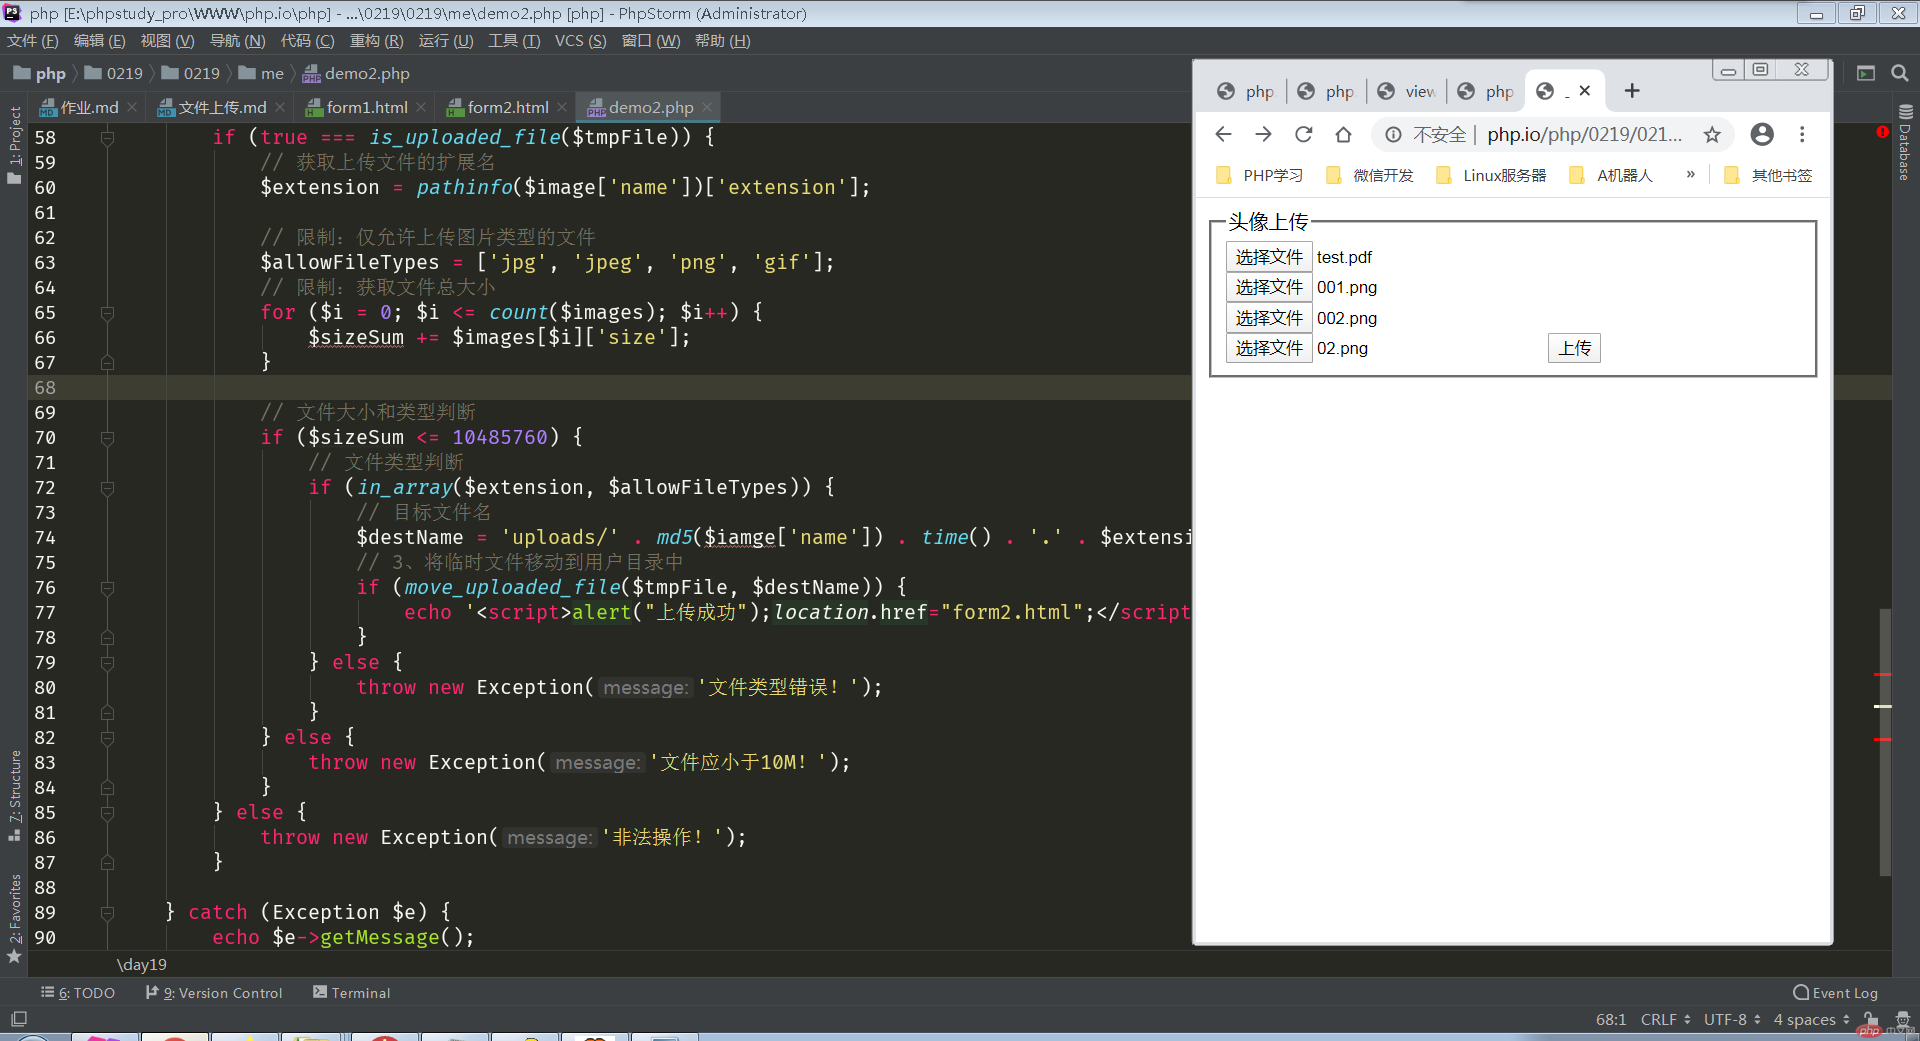Click cursor position 68:1 in status bar

(1610, 1019)
